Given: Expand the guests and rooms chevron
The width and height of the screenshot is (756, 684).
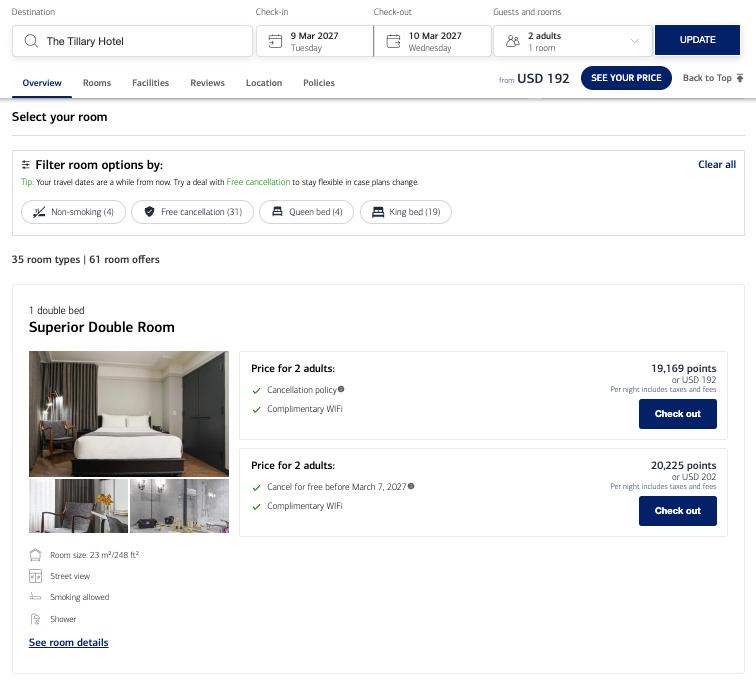Looking at the screenshot, I should 634,41.
